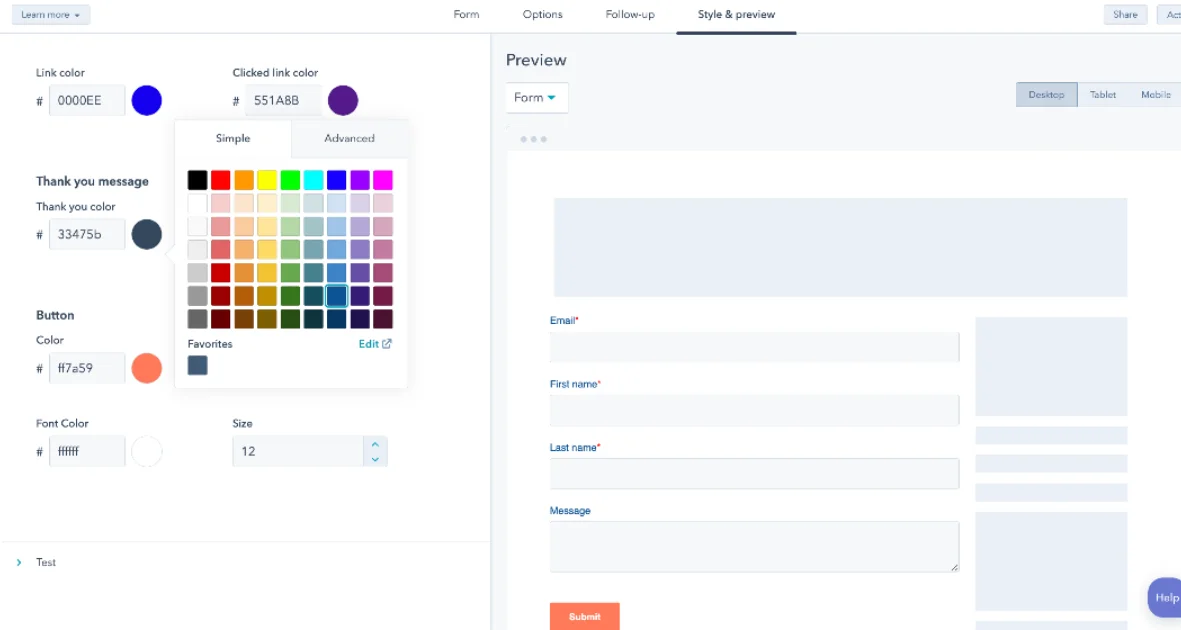Open the Help widget
1181x630 pixels.
point(1166,597)
